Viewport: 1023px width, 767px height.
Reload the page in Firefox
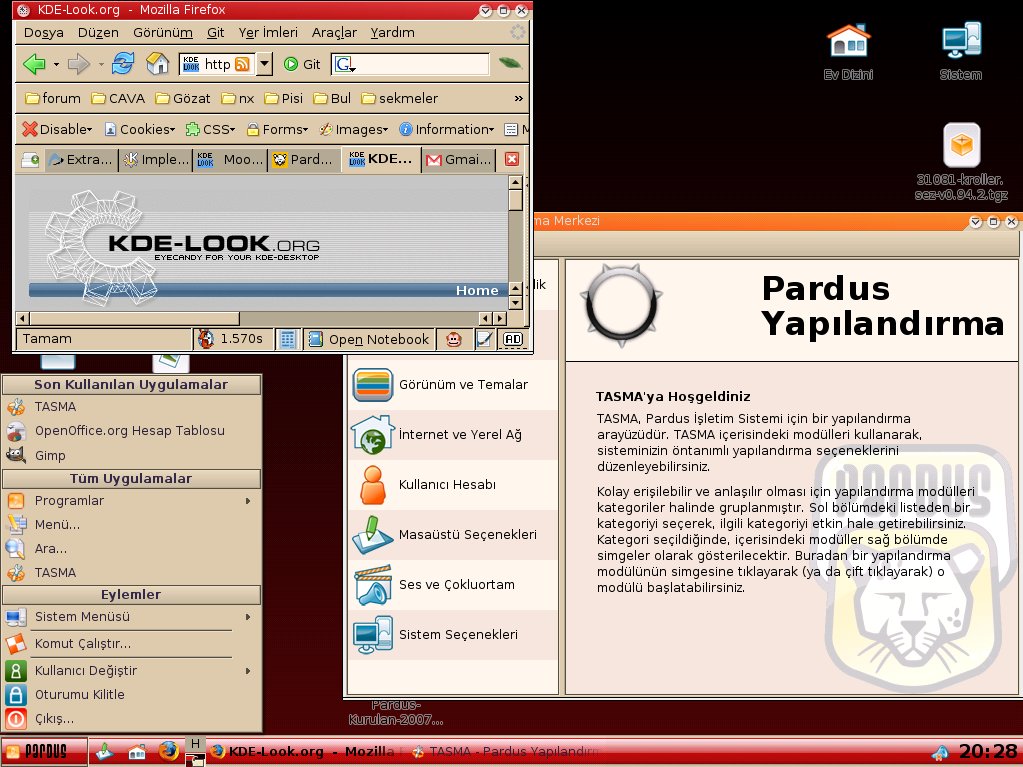[x=123, y=63]
